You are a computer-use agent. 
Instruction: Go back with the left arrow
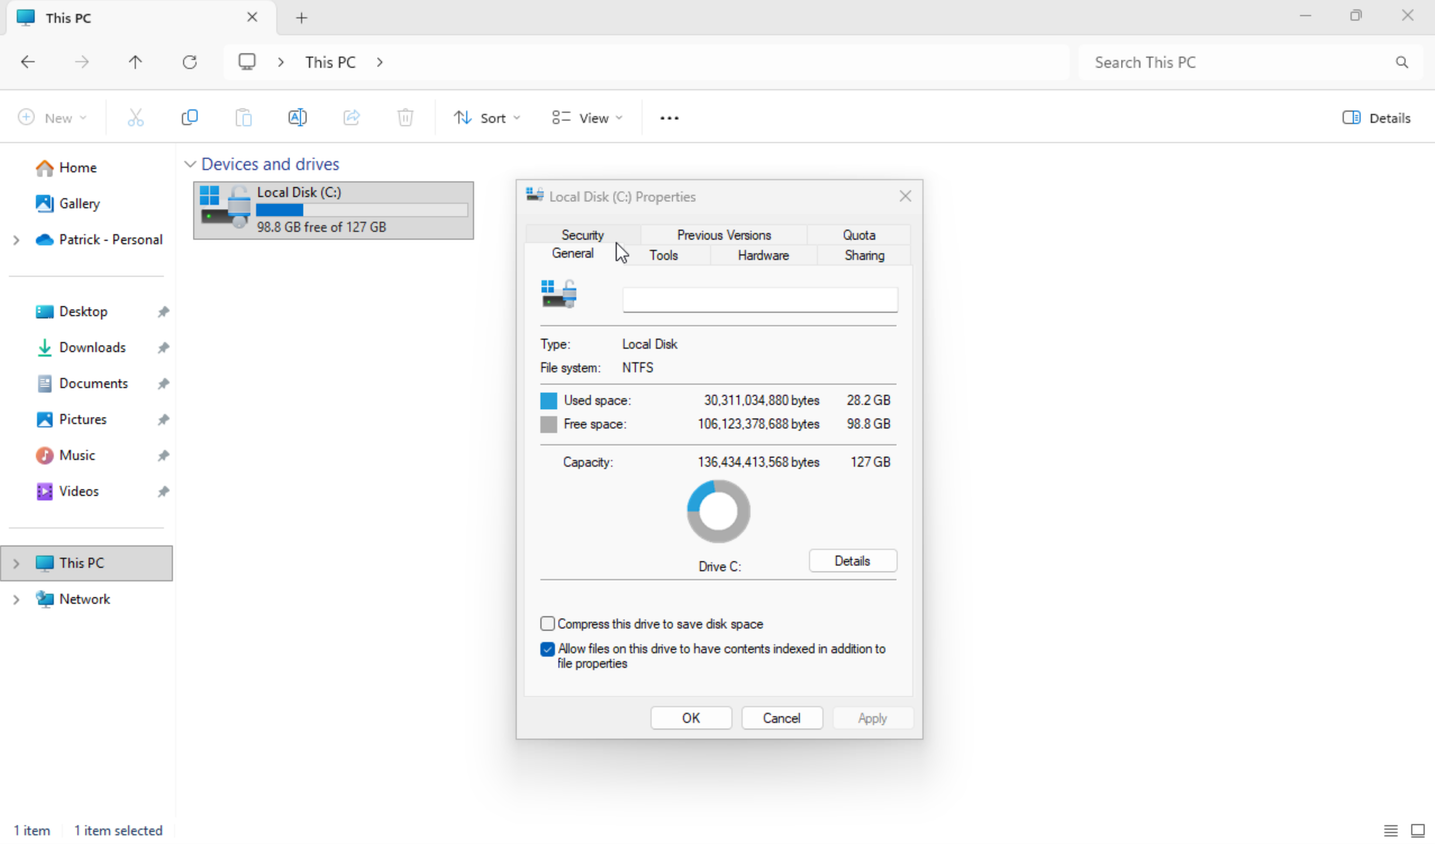click(x=28, y=62)
